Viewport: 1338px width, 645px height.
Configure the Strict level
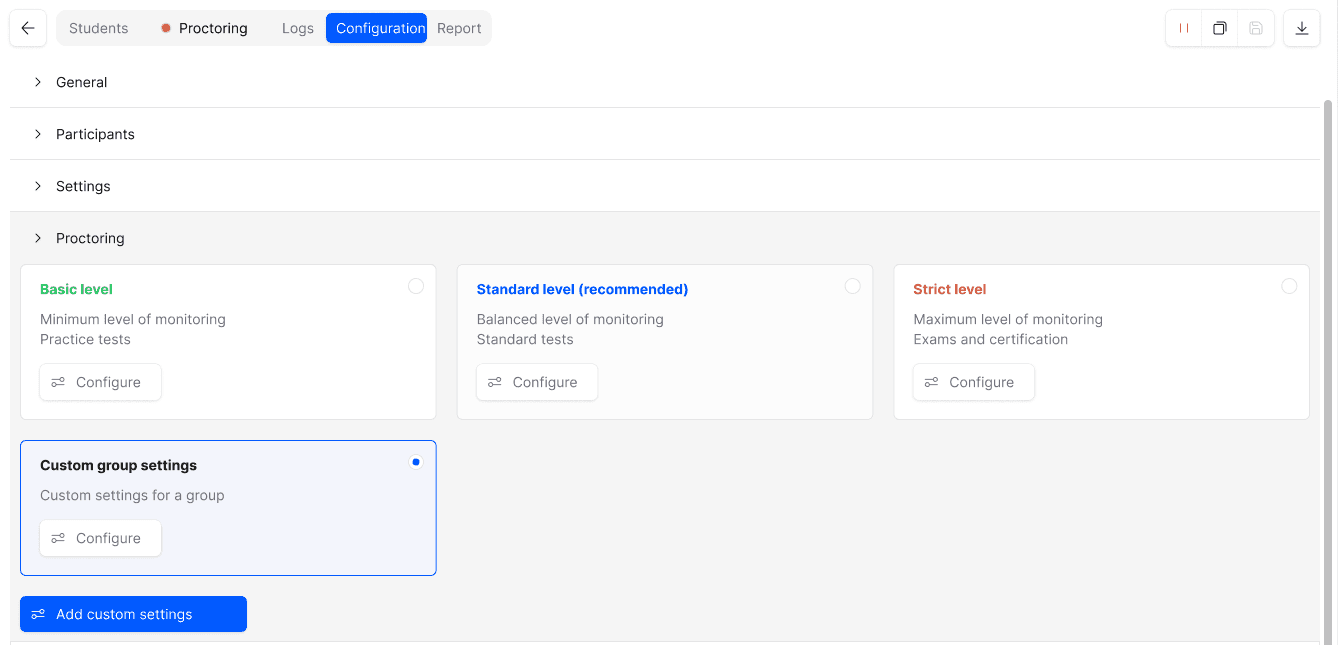pyautogui.click(x=973, y=382)
